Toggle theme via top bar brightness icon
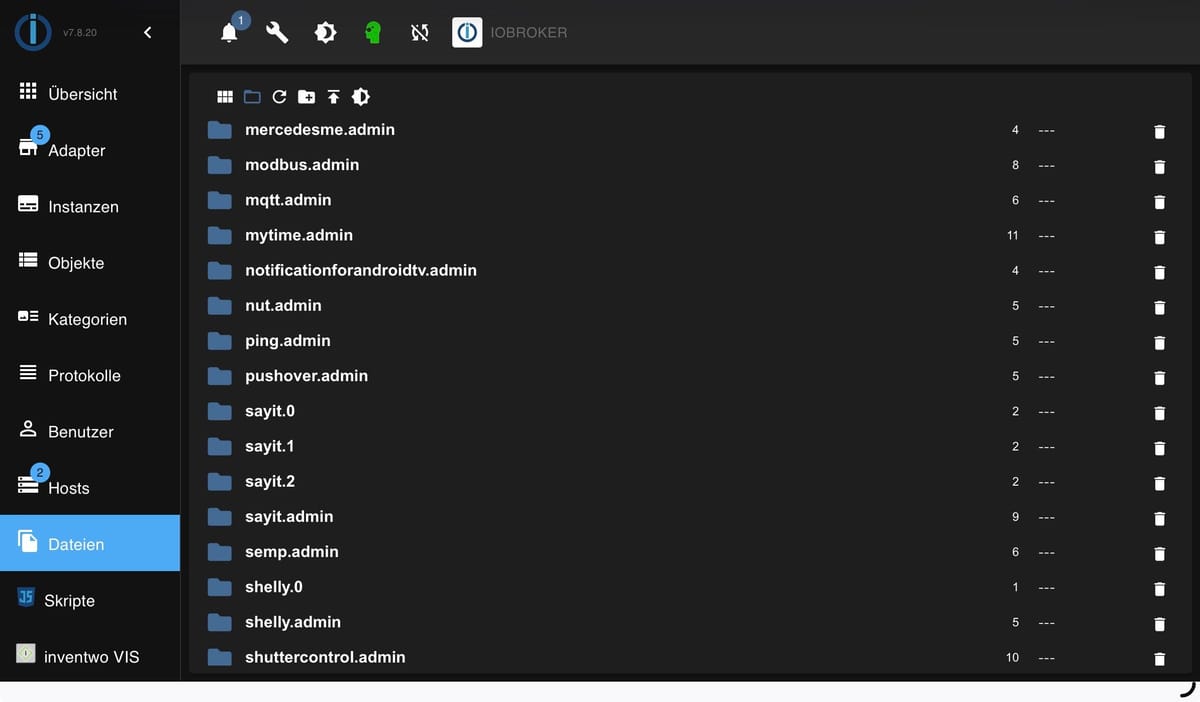Image resolution: width=1200 pixels, height=702 pixels. (325, 33)
